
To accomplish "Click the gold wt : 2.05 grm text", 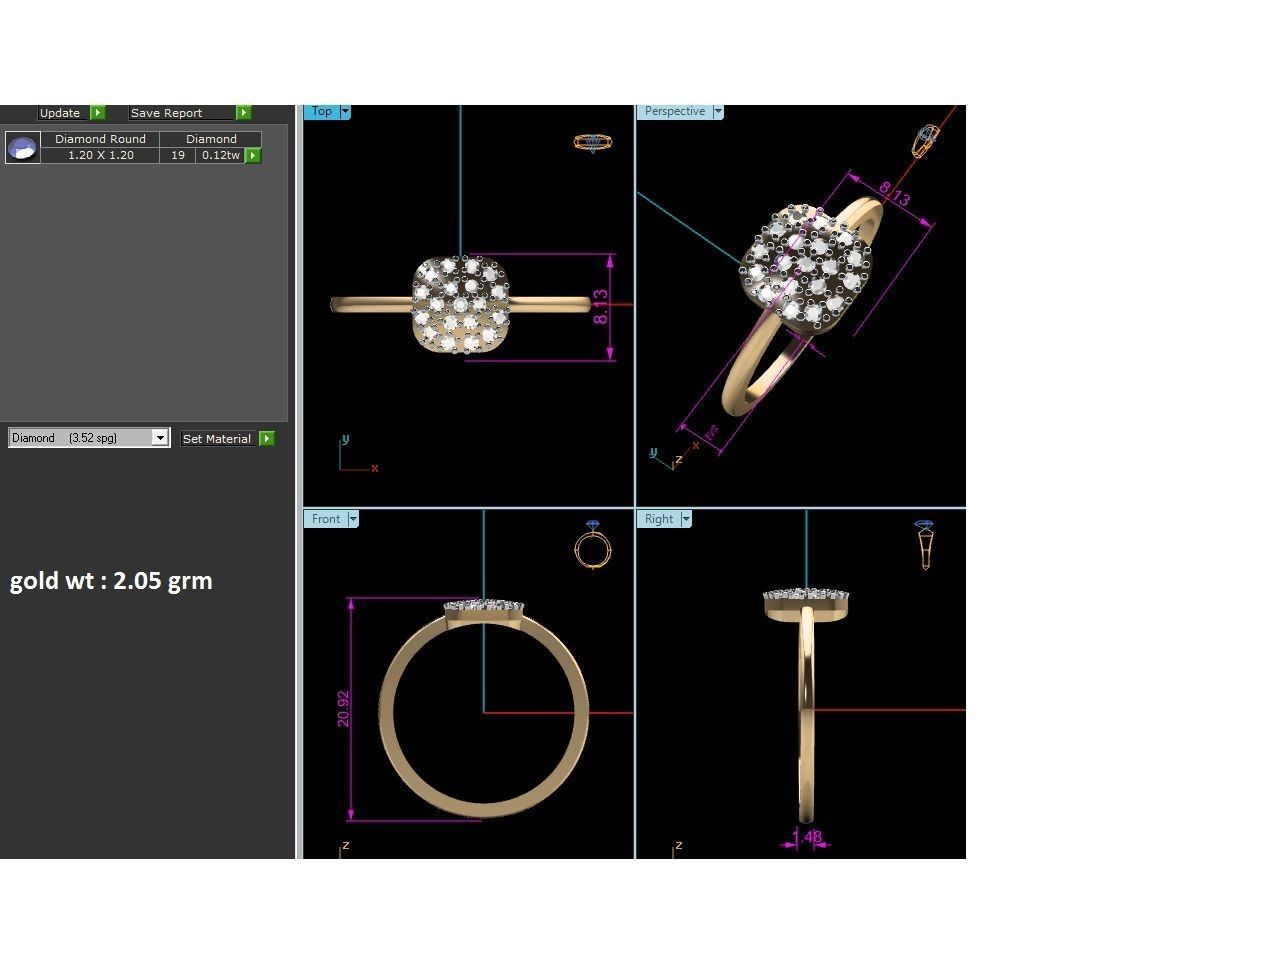I will (x=111, y=581).
